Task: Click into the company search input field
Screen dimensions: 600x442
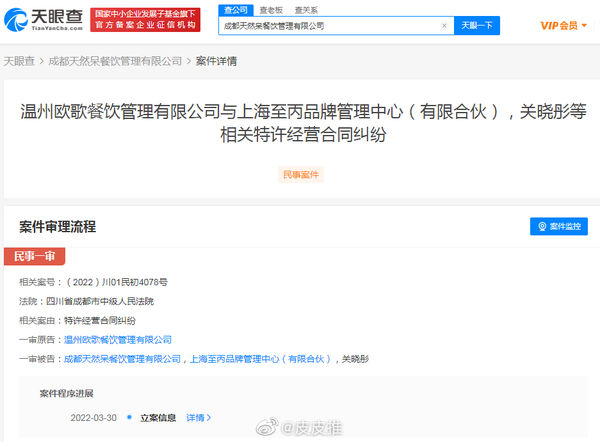Action: pos(330,26)
